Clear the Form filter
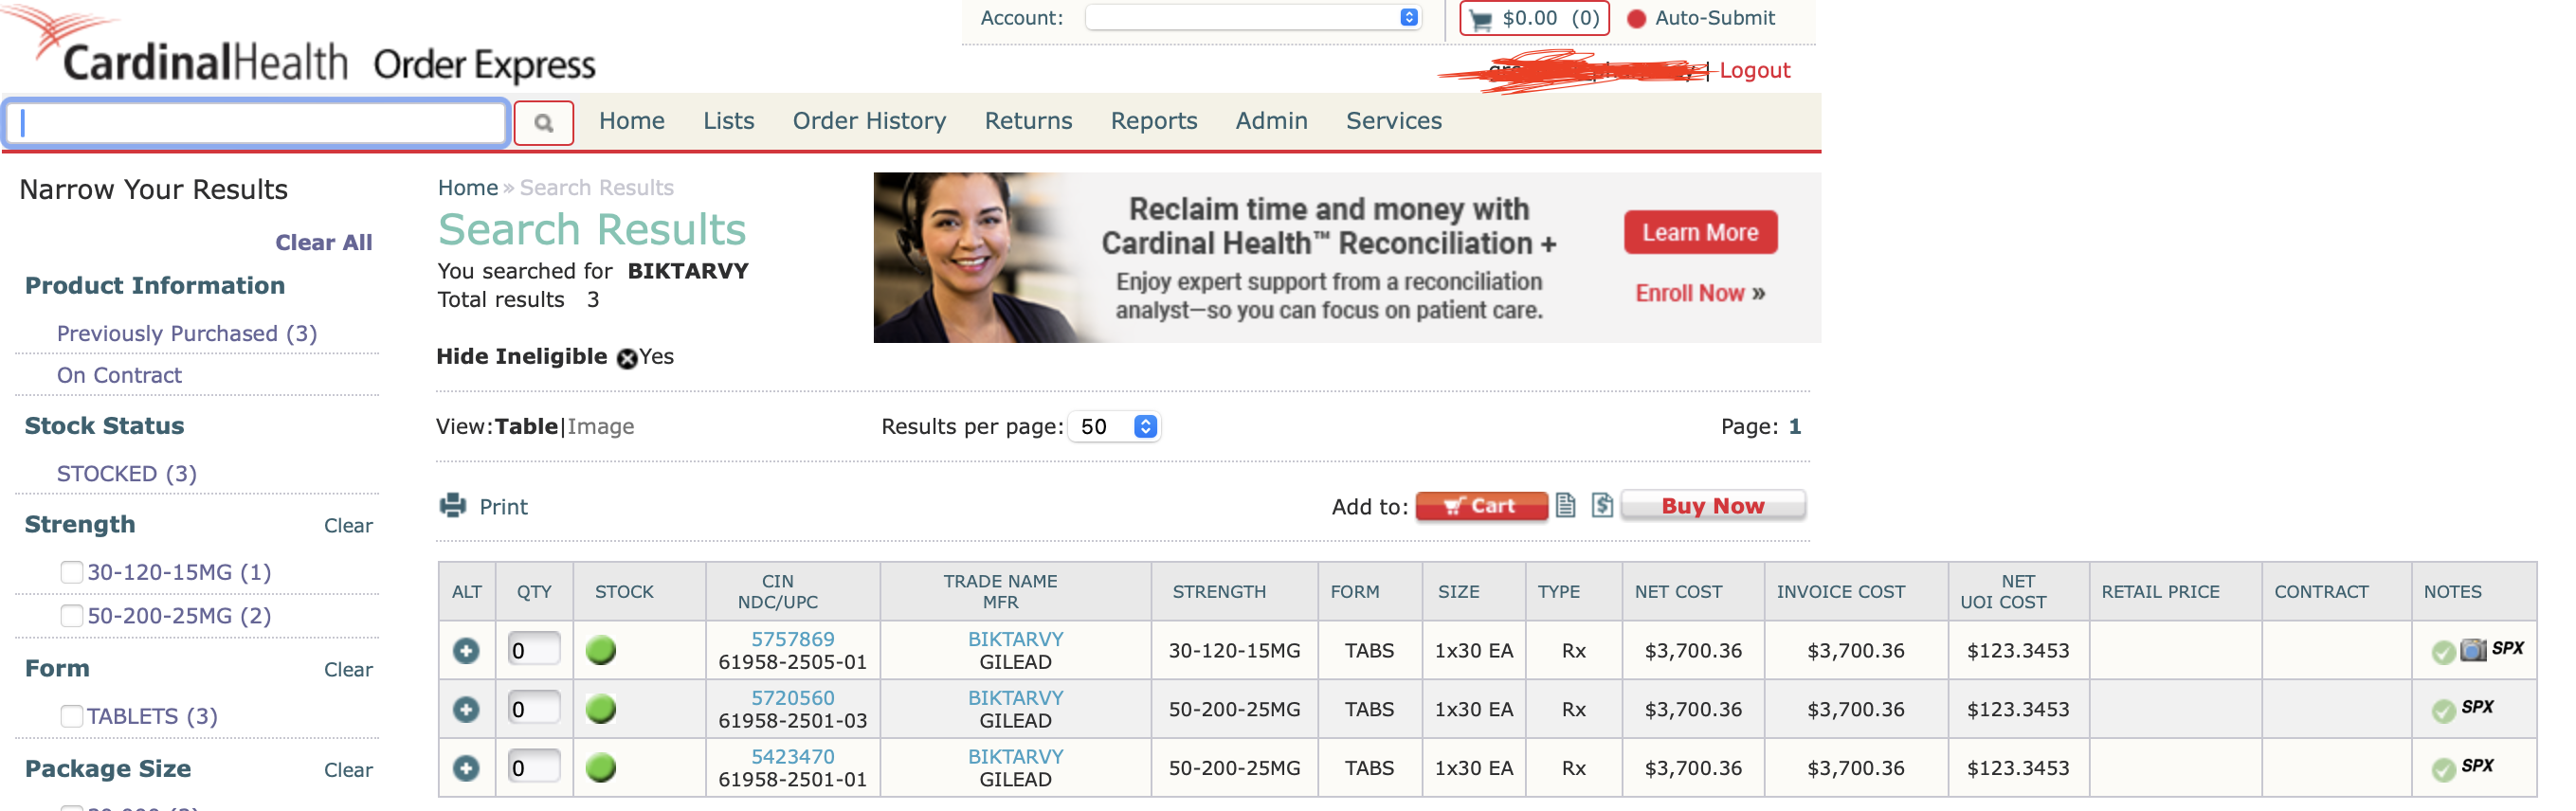This screenshot has height=811, width=2576. click(348, 670)
